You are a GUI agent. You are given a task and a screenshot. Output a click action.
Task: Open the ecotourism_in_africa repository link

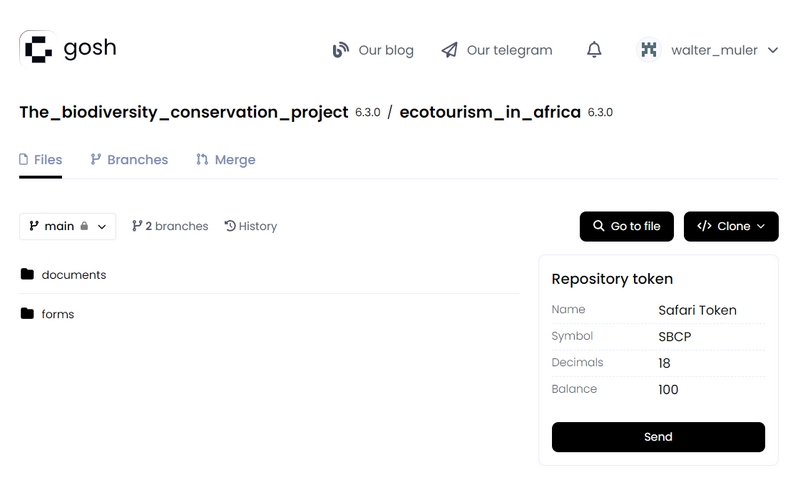click(x=490, y=112)
